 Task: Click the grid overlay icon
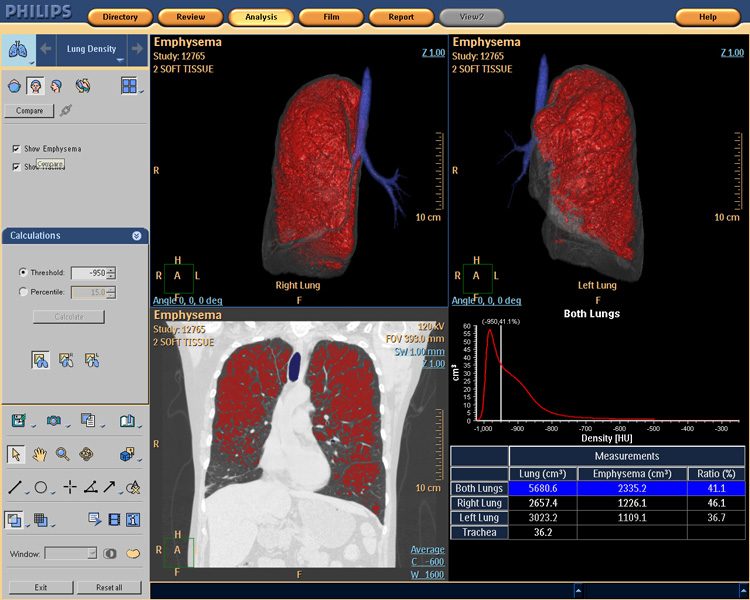41,520
